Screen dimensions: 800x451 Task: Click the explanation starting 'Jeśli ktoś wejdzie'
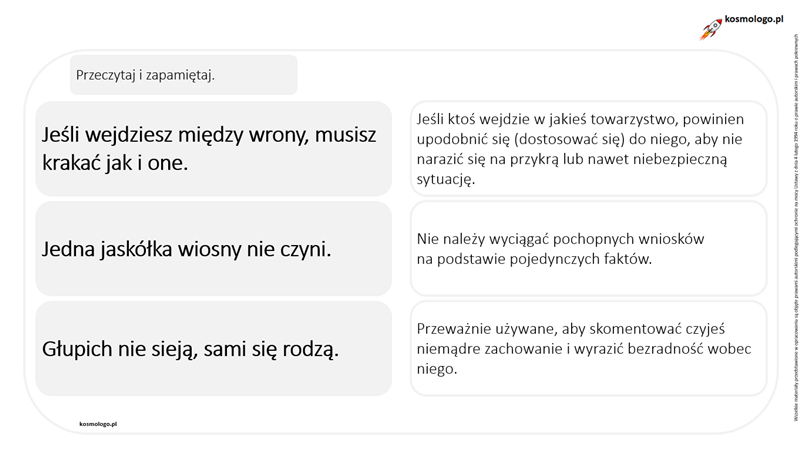coord(588,148)
